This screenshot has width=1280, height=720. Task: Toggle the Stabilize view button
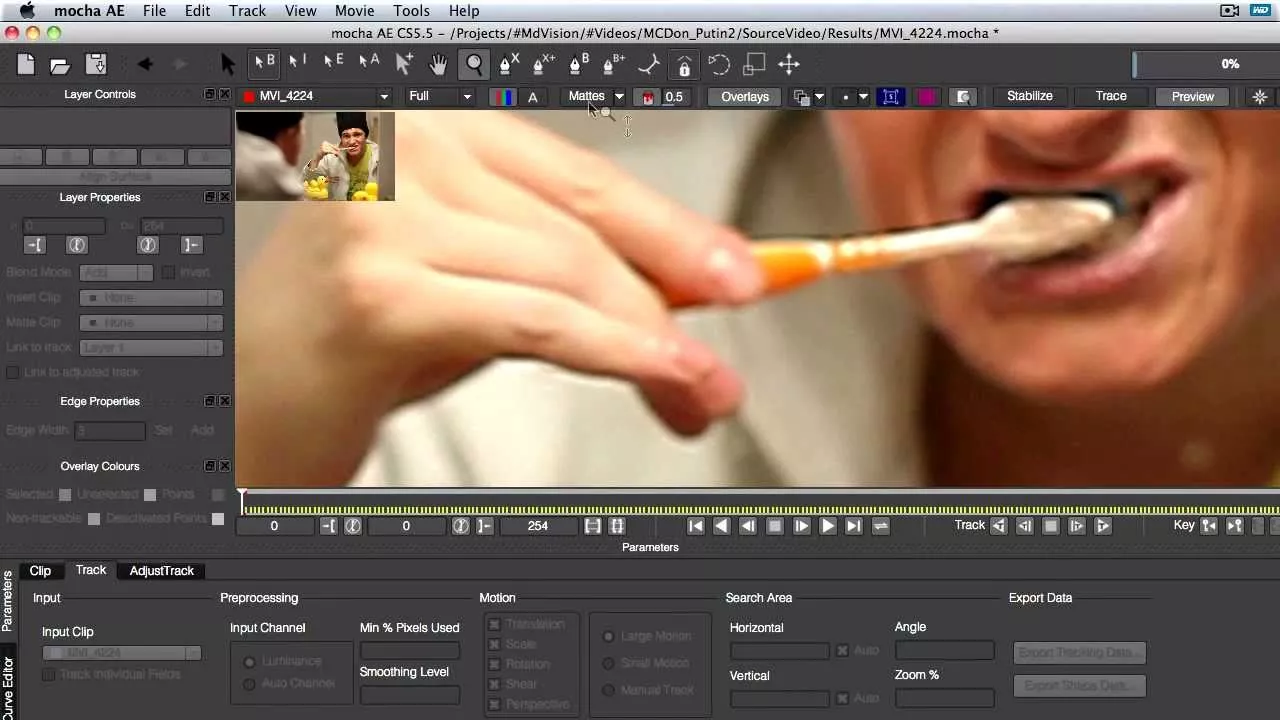[x=1029, y=96]
